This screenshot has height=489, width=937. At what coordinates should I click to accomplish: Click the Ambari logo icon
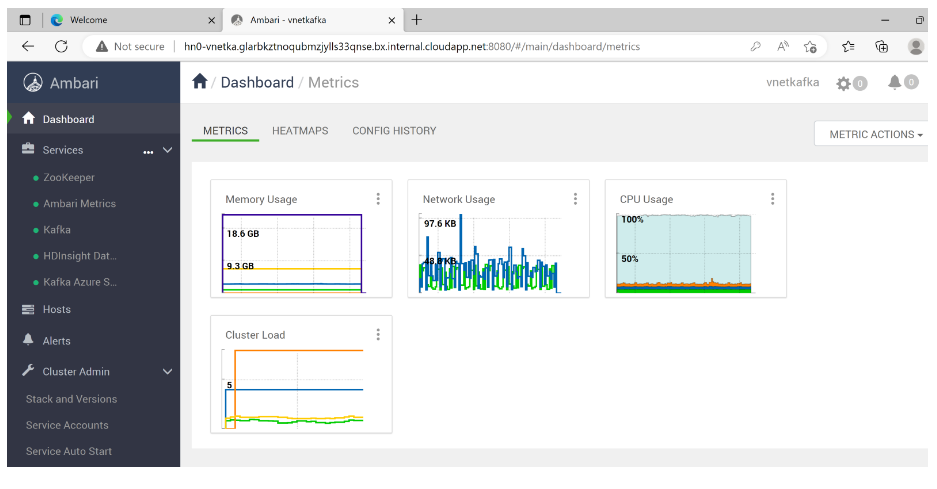[x=33, y=83]
